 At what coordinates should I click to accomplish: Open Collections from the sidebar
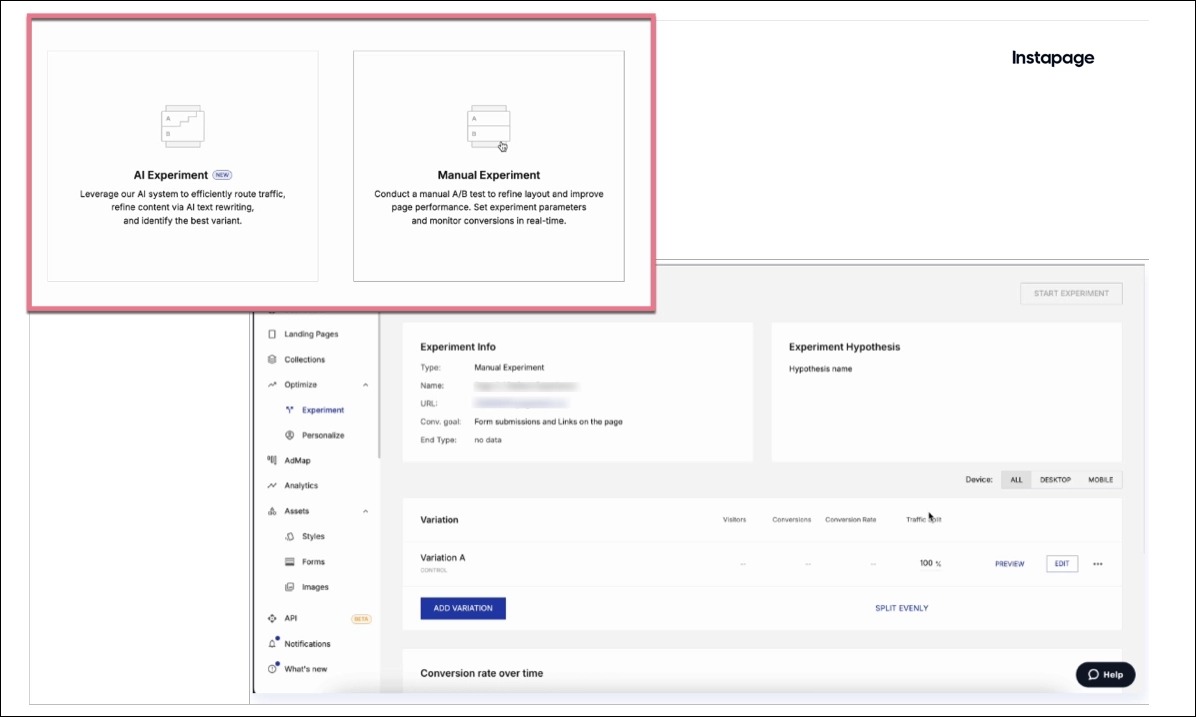pyautogui.click(x=272, y=359)
